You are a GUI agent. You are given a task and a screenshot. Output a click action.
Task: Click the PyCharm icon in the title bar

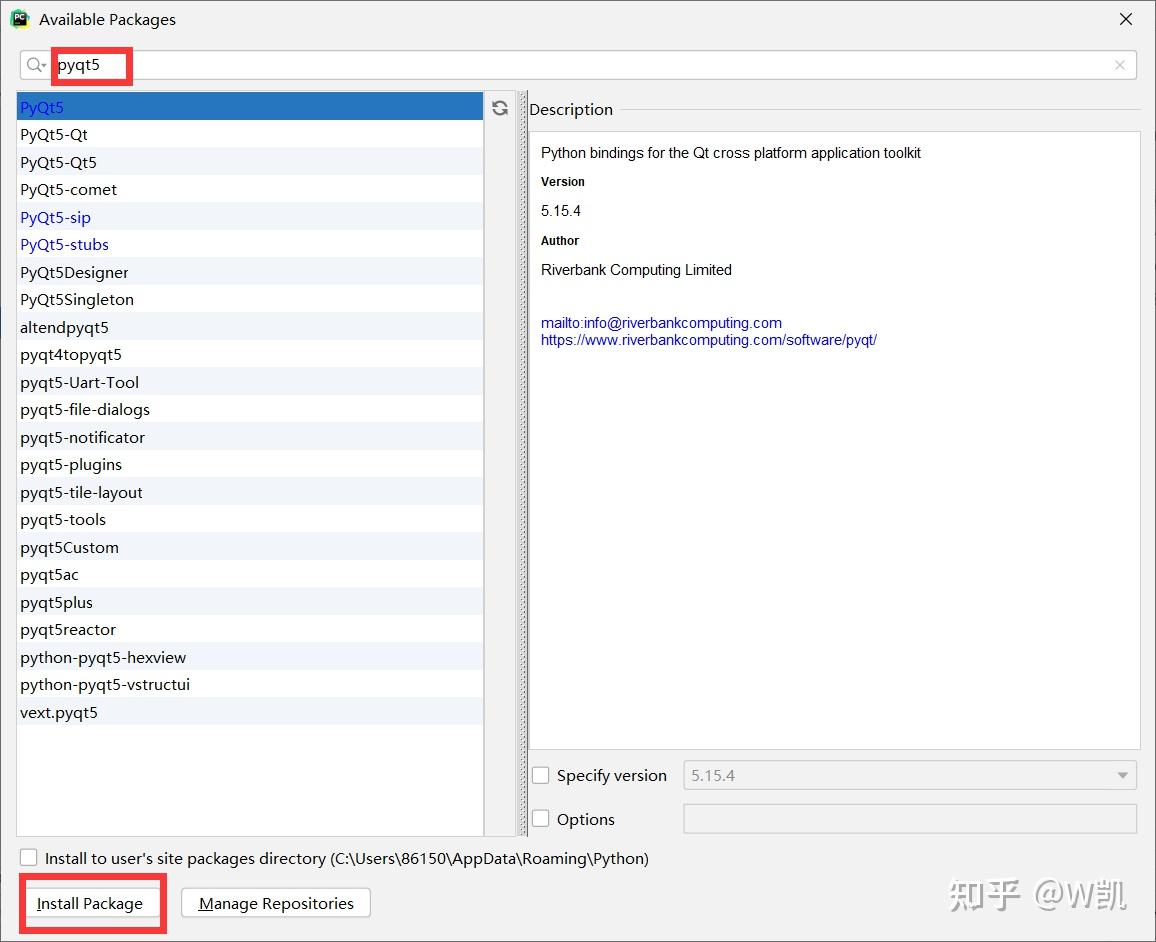(19, 18)
